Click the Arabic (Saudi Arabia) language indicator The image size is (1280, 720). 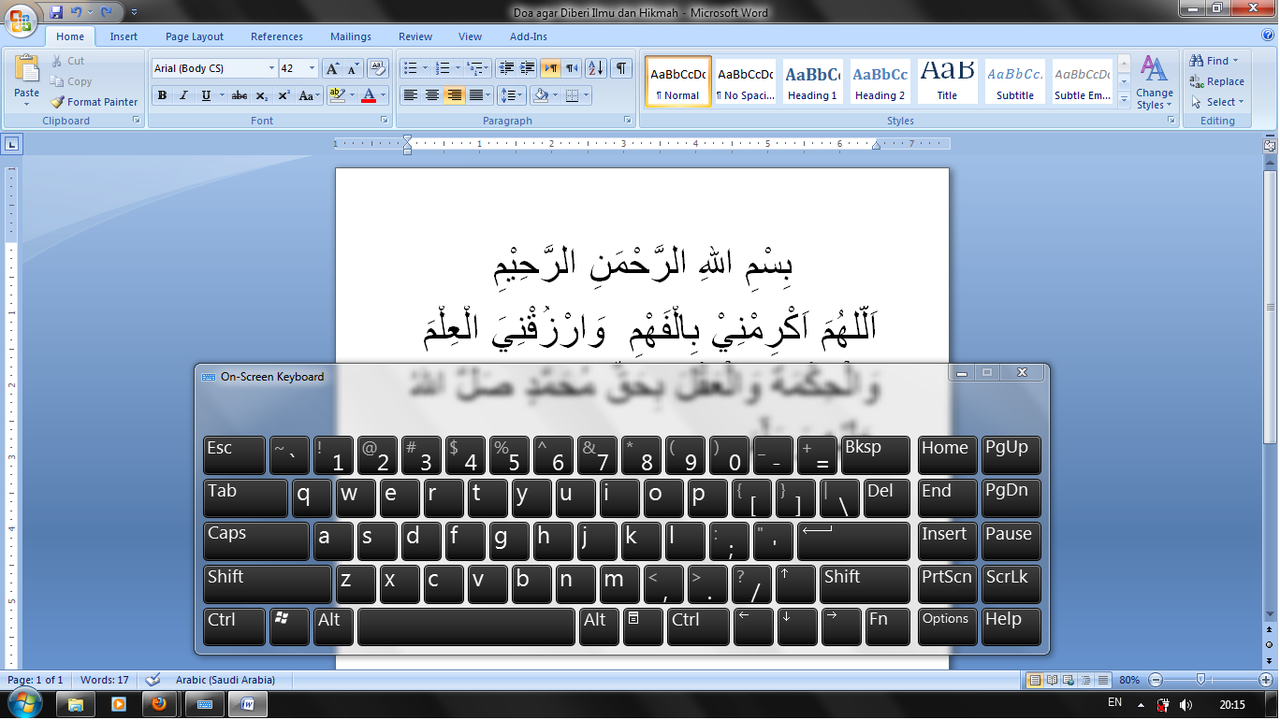click(225, 680)
